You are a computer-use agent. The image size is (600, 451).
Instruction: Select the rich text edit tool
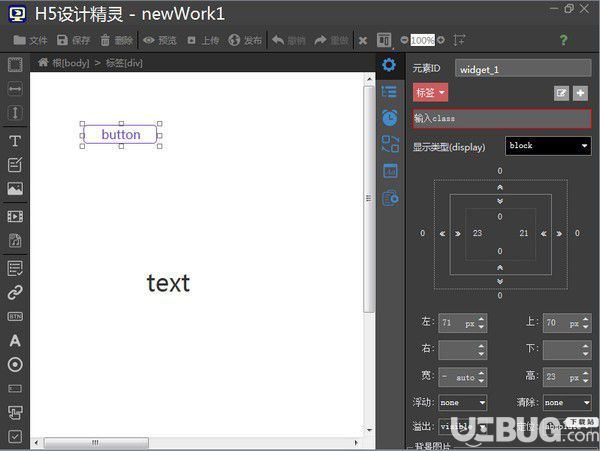(x=15, y=164)
